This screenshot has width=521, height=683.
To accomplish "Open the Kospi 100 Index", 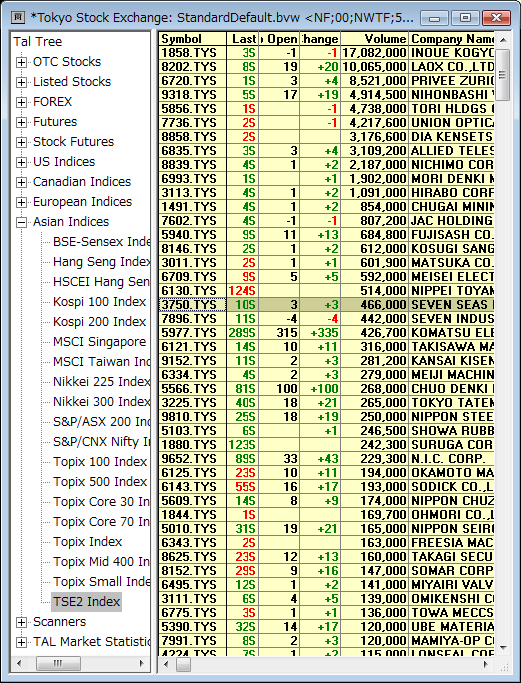I will (x=99, y=302).
